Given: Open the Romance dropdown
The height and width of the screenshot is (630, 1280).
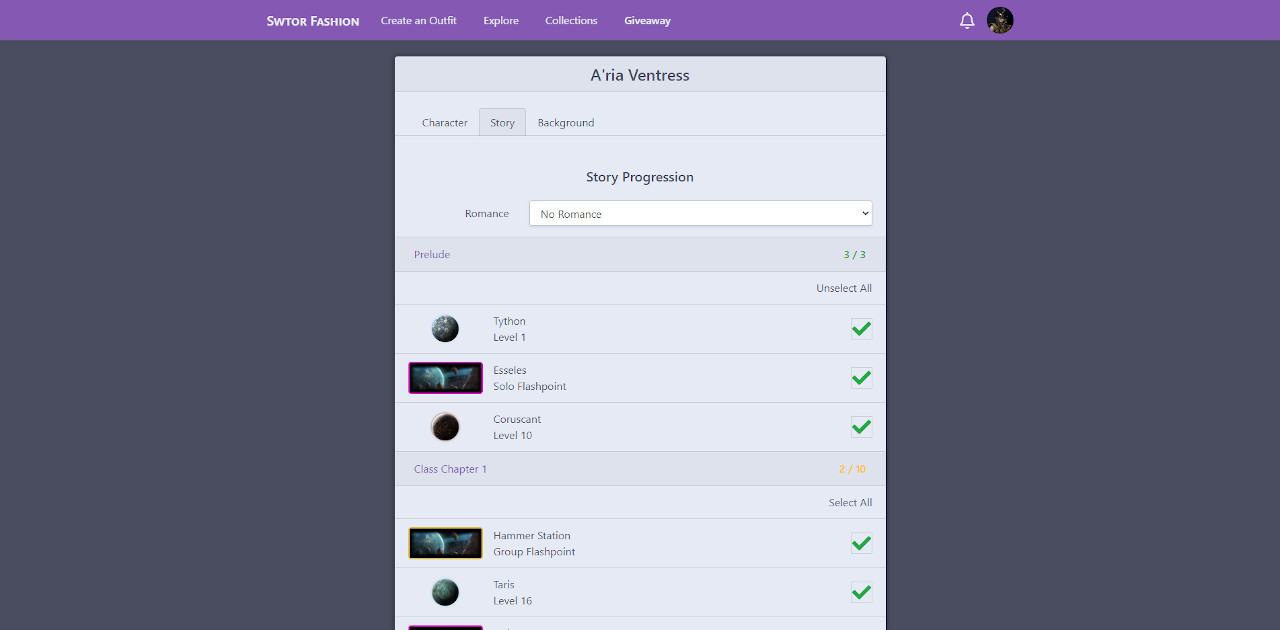Looking at the screenshot, I should click(700, 213).
